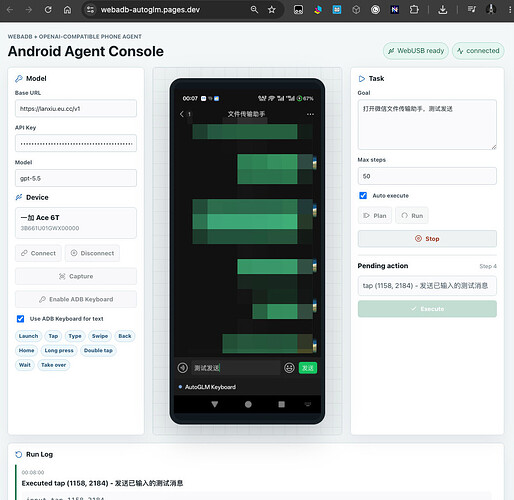Bookmark this page with the star icon
Screen dimensions: 514x500
click(272, 10)
